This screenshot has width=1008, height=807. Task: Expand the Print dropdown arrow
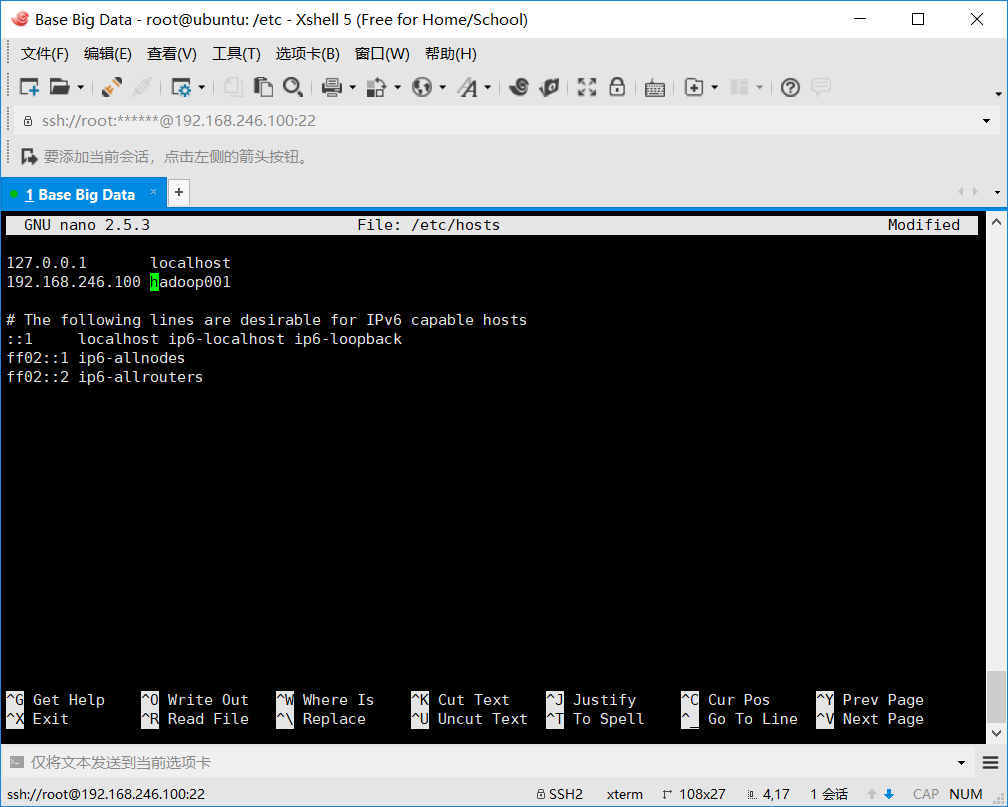click(x=352, y=87)
